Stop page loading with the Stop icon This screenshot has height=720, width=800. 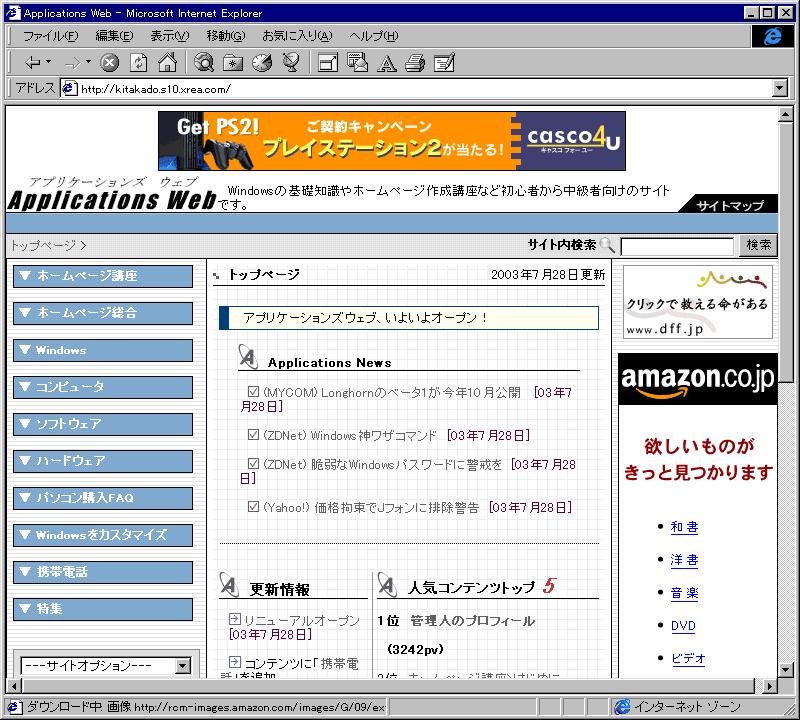[x=109, y=63]
